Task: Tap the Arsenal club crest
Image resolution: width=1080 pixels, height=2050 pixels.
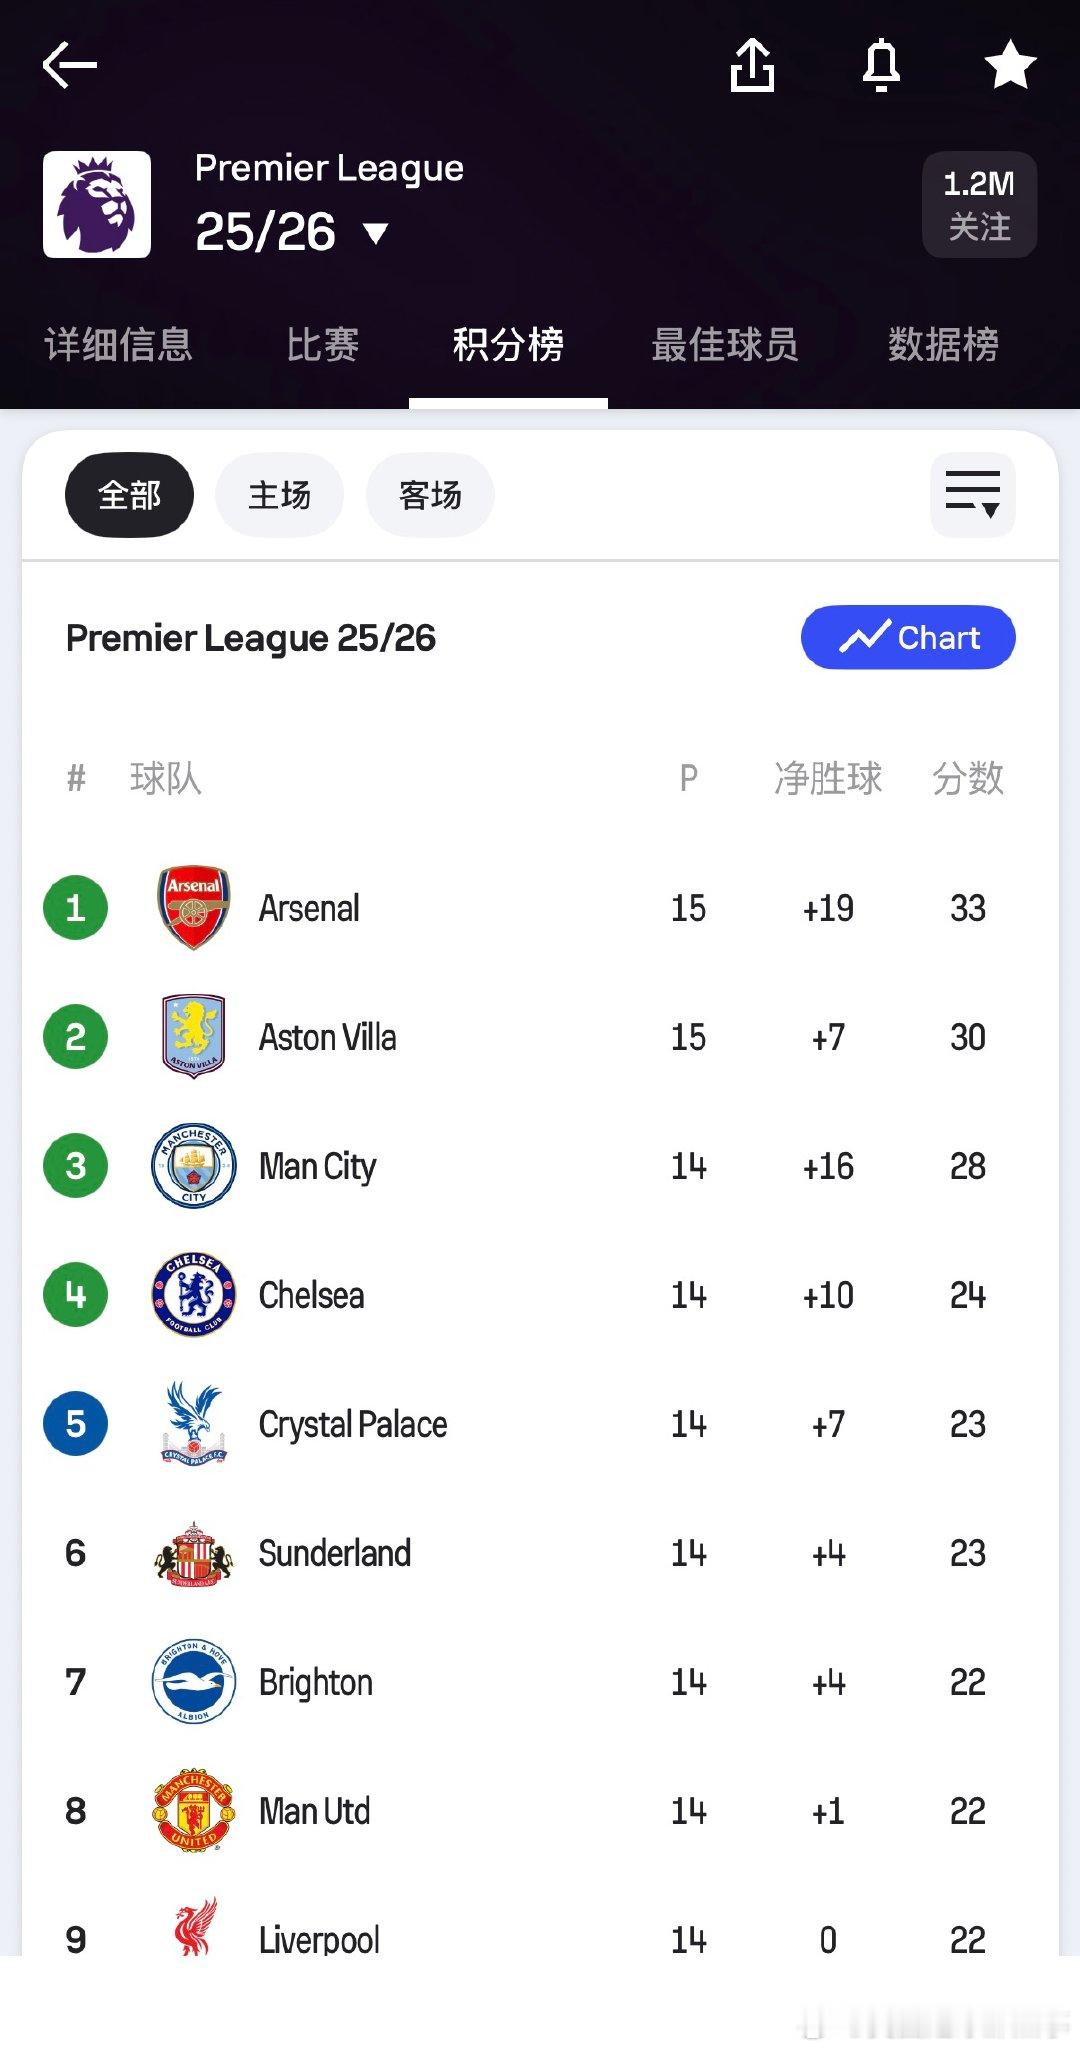Action: tap(194, 907)
